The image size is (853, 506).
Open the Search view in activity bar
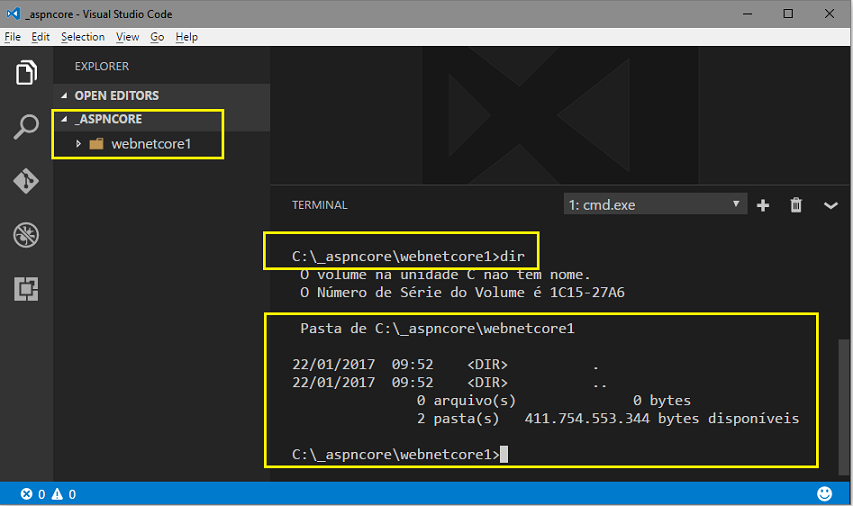pyautogui.click(x=26, y=127)
